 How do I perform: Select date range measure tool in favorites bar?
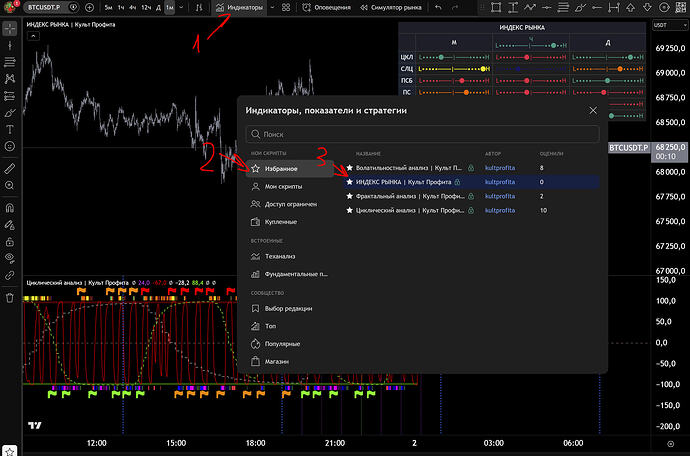pos(613,7)
